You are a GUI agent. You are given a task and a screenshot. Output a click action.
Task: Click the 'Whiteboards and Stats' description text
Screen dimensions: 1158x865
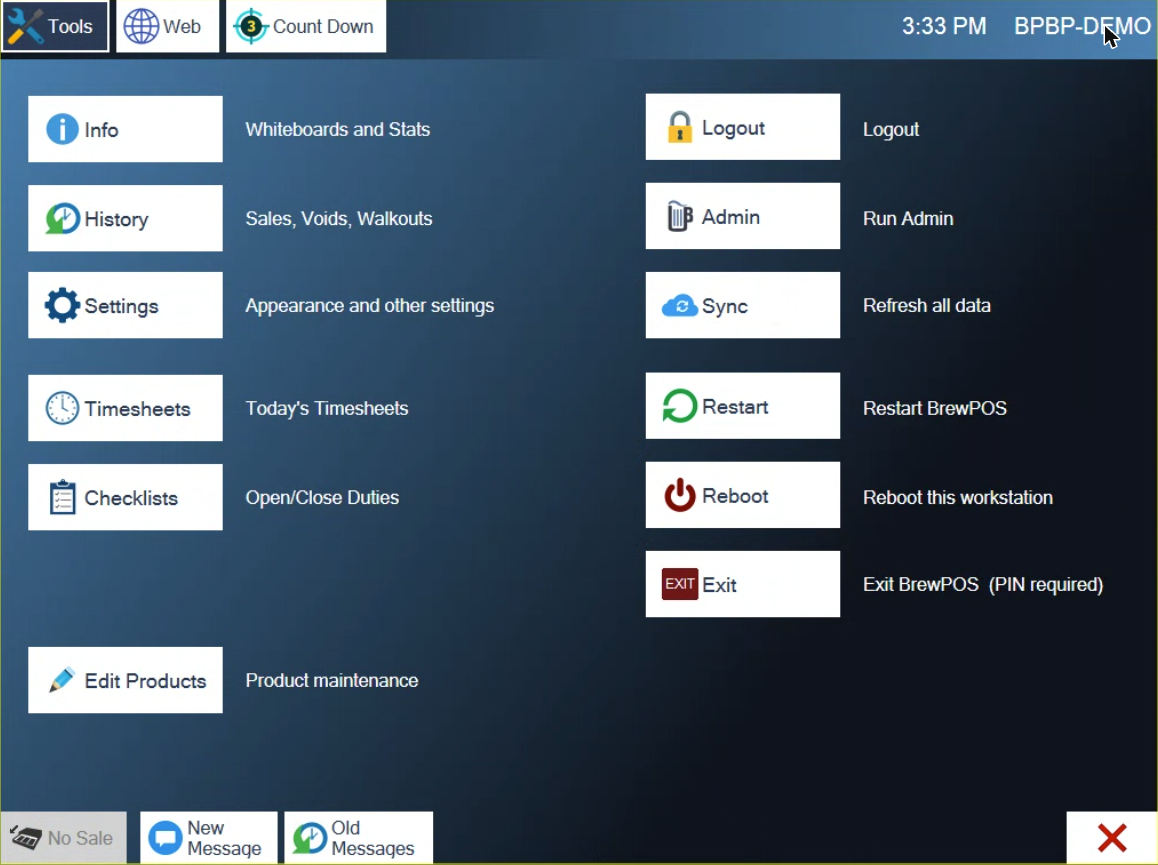tap(338, 129)
